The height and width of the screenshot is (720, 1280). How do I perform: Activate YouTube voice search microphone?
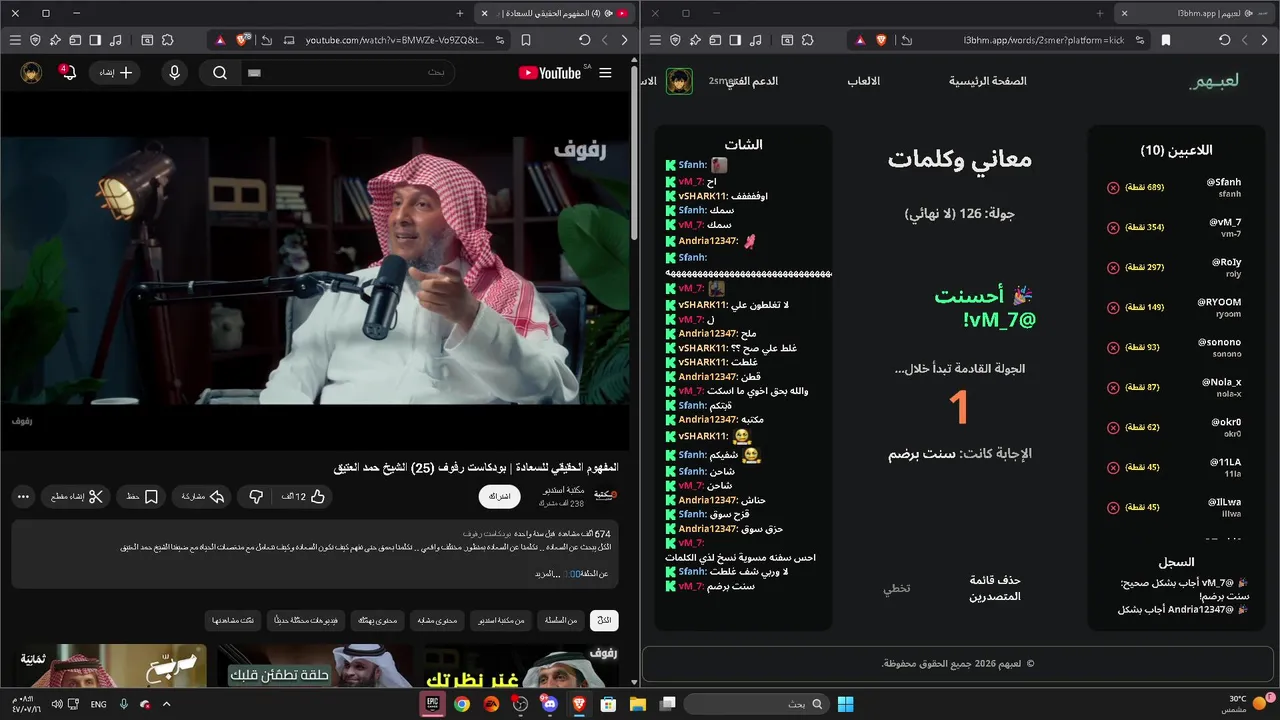[x=175, y=73]
